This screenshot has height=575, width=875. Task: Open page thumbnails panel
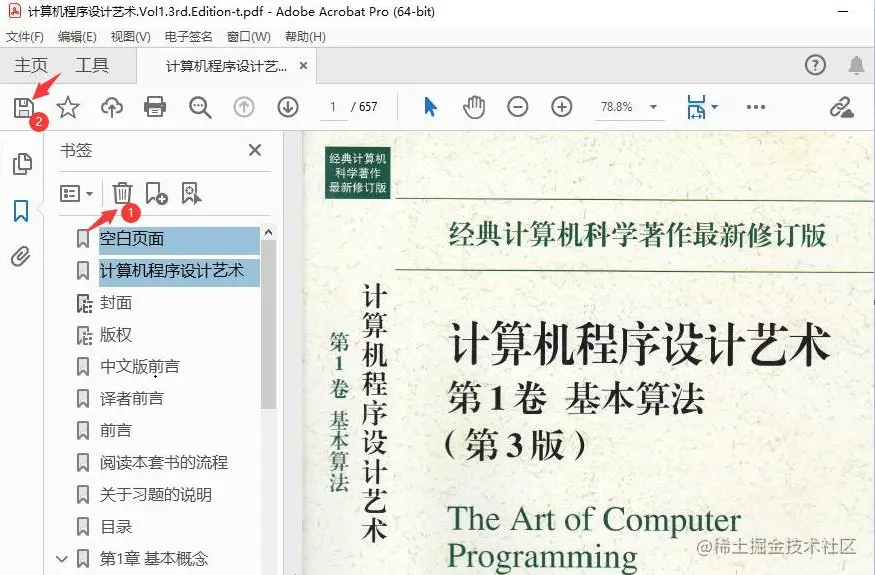pyautogui.click(x=22, y=164)
